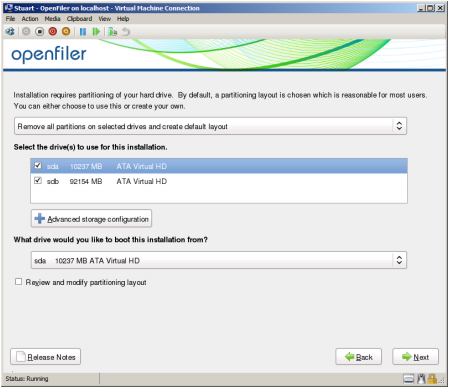Enable Review and modify partitioning layout
Image resolution: width=449 pixels, height=387 pixels.
(x=18, y=282)
